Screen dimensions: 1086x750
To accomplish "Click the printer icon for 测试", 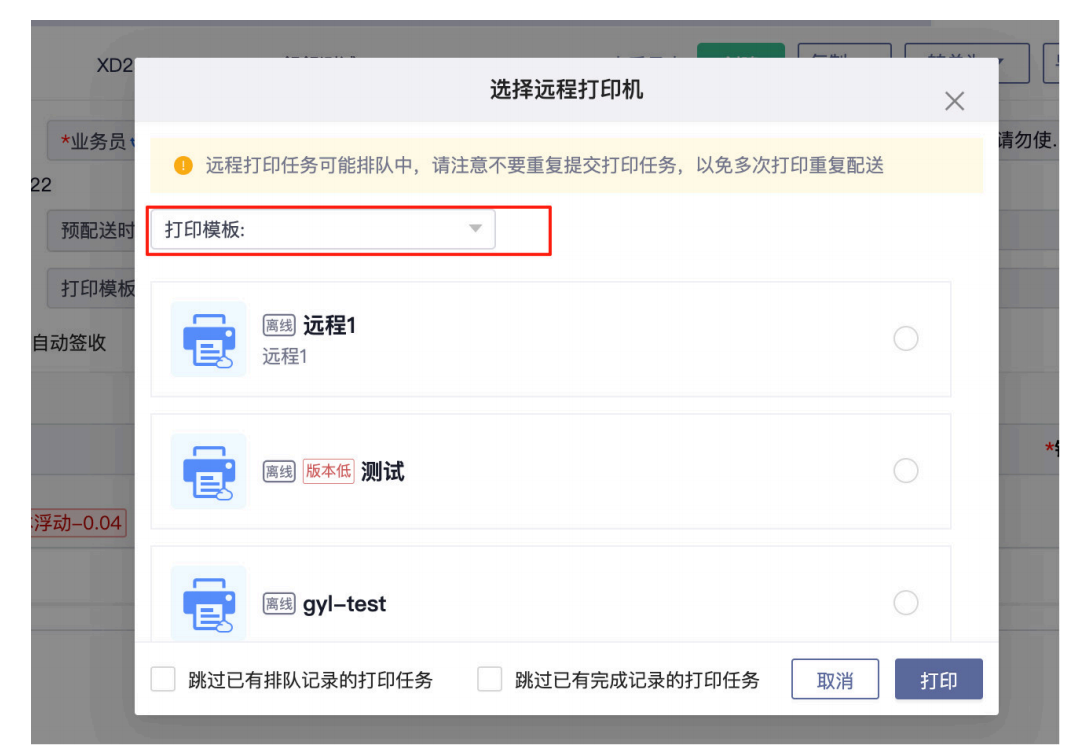I will (x=208, y=471).
